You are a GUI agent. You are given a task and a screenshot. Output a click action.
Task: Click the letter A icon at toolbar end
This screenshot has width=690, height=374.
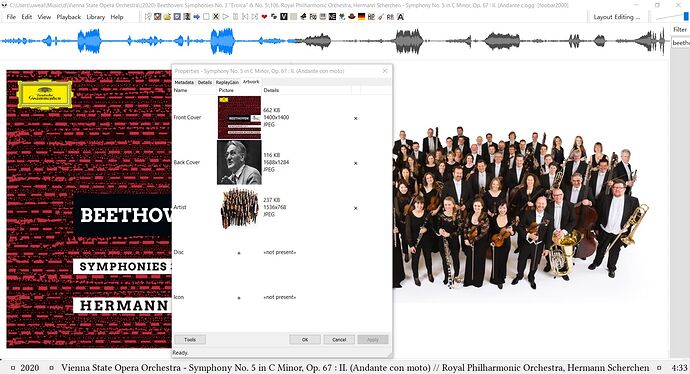[x=400, y=17]
